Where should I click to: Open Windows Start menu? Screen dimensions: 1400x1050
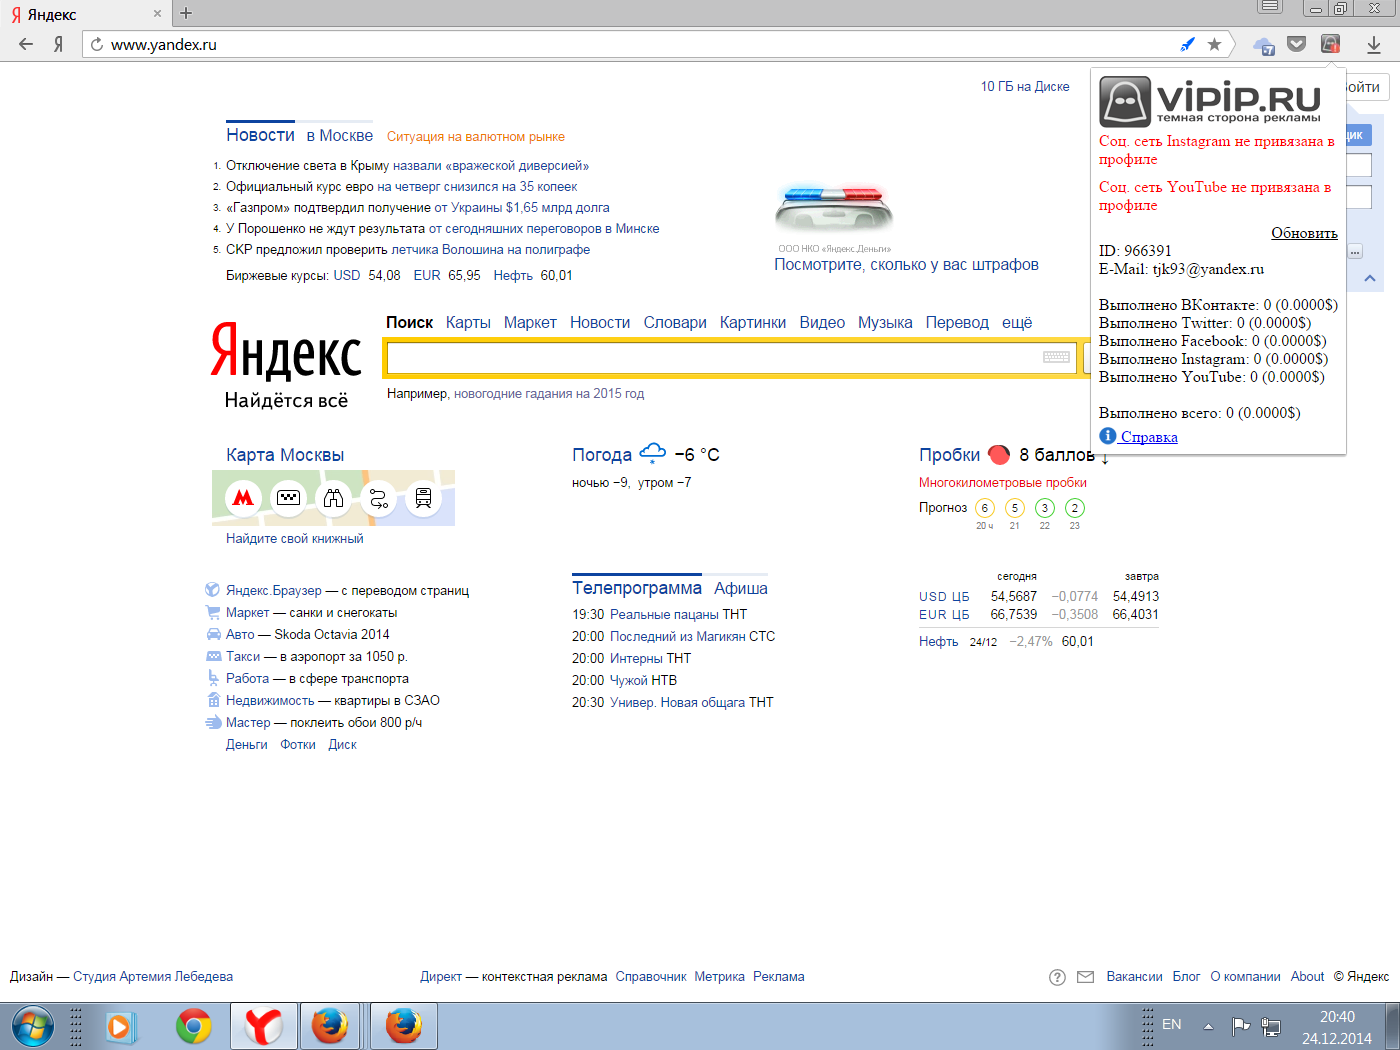[33, 1027]
